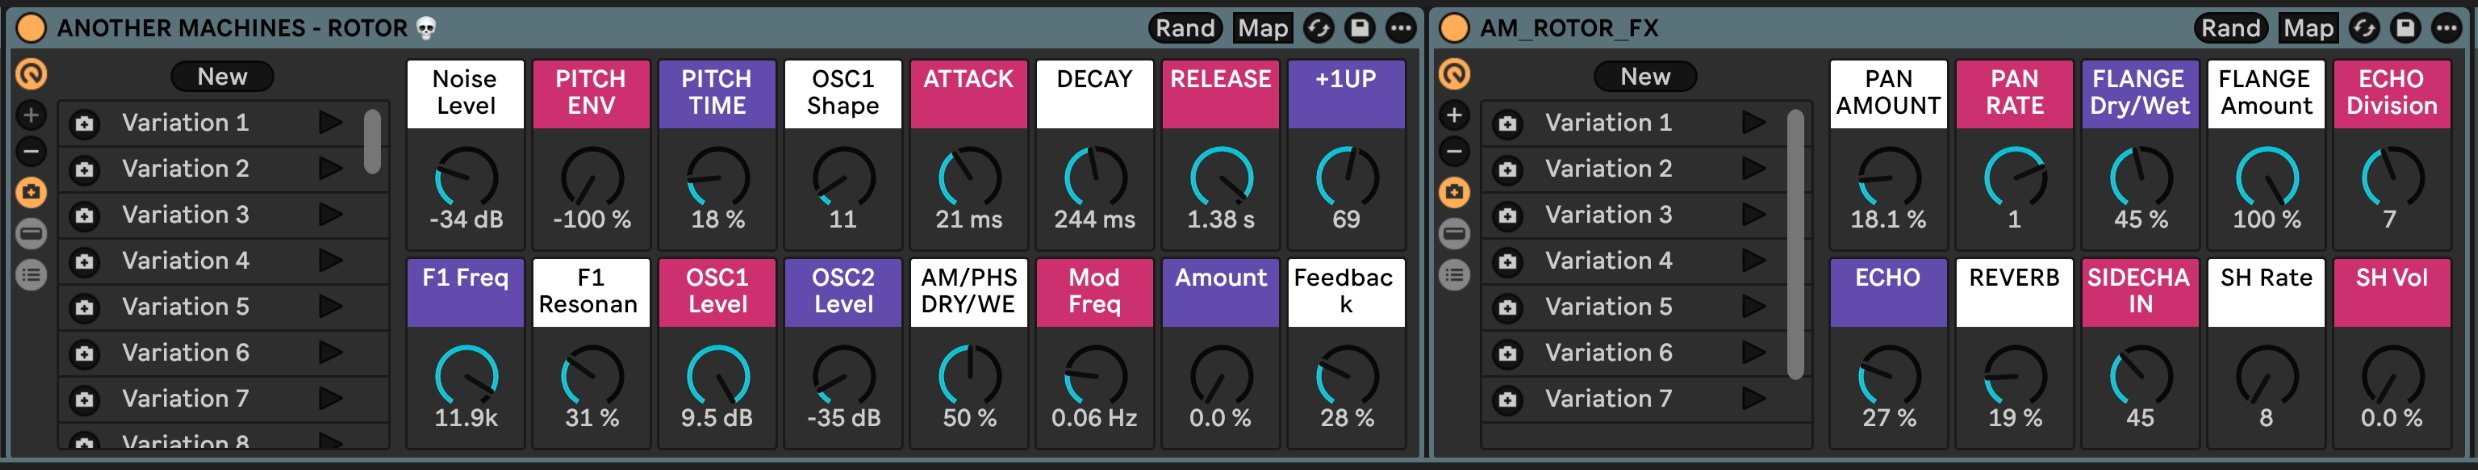The width and height of the screenshot is (2478, 470).
Task: Click Map button in ROTOR rack
Action: click(1262, 28)
